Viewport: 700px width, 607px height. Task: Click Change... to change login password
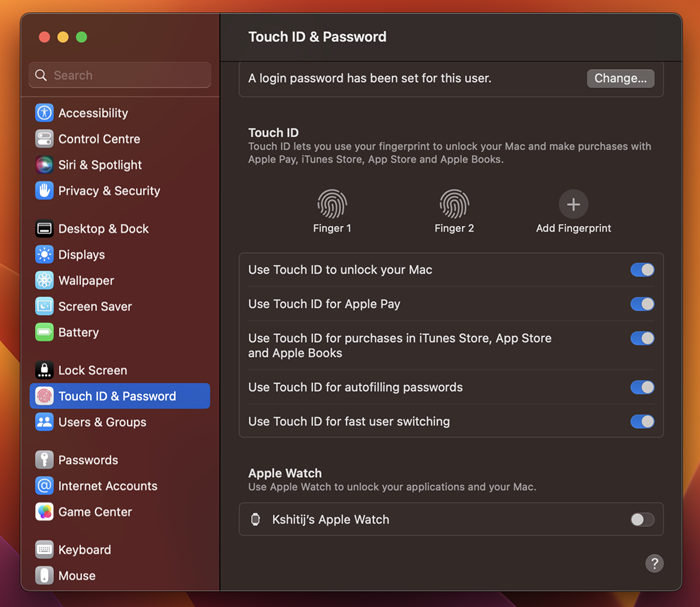point(620,78)
